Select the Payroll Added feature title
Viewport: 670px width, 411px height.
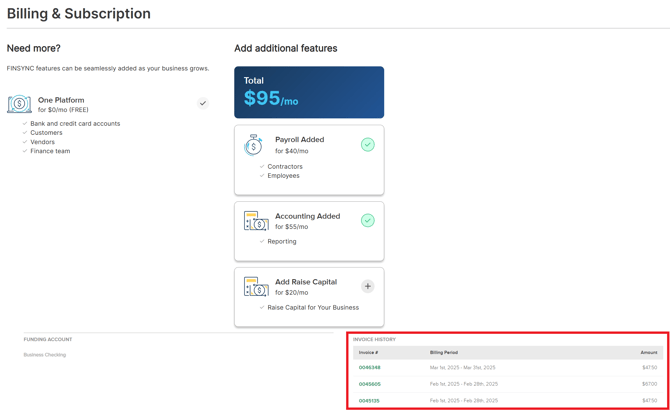tap(299, 140)
